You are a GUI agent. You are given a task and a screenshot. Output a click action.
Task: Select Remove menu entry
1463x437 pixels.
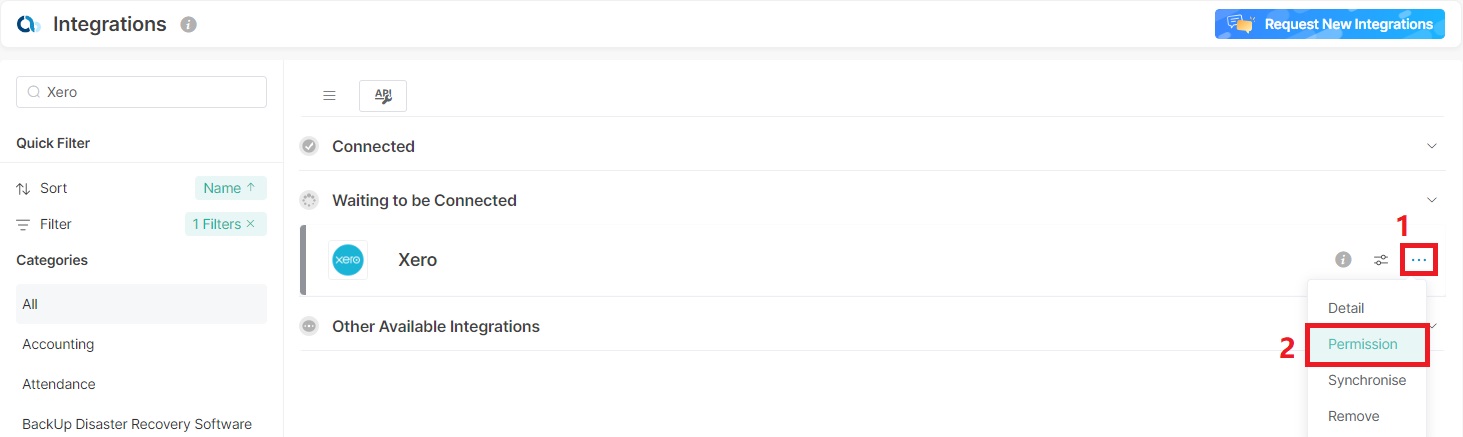tap(1353, 416)
